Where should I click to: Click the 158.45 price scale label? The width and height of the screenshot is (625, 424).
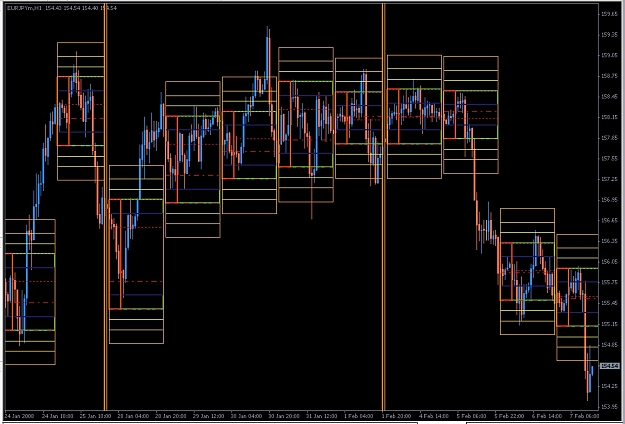pos(611,96)
